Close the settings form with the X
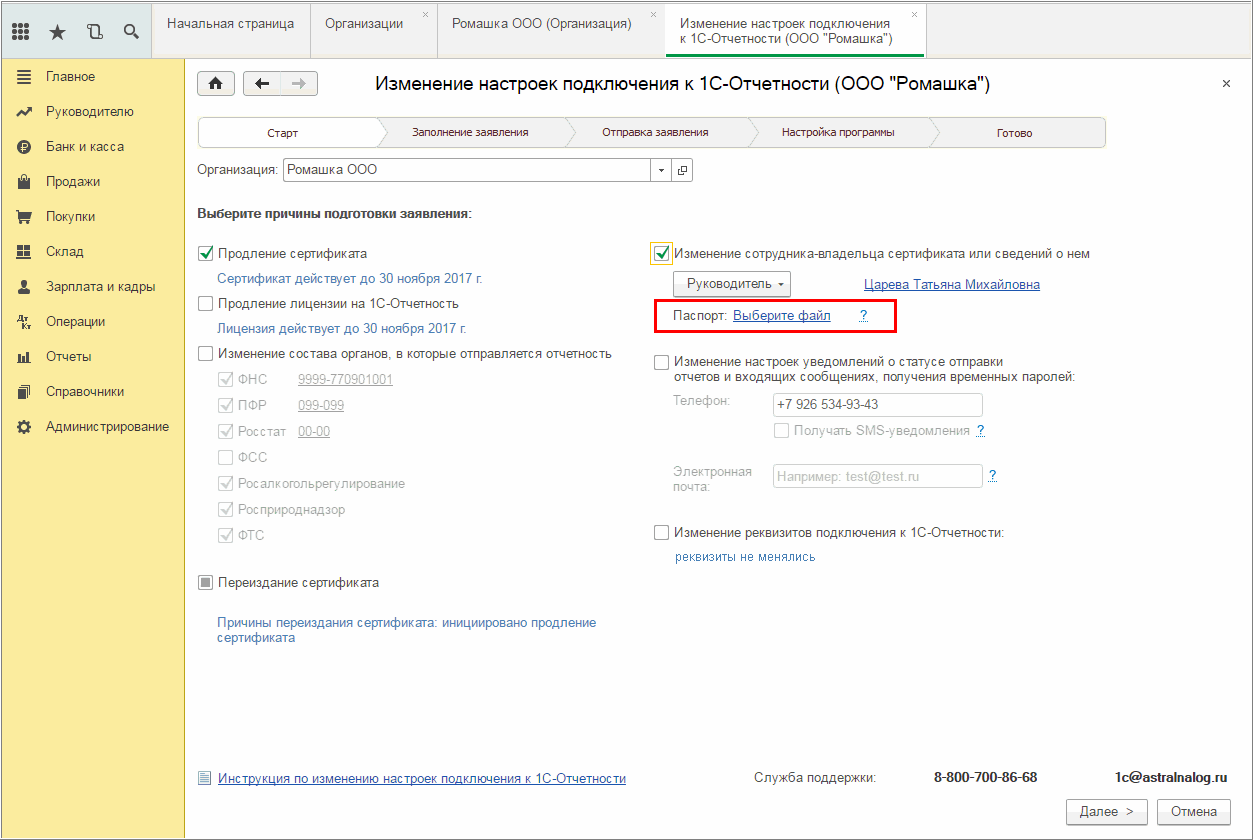The image size is (1253, 840). click(x=1226, y=84)
